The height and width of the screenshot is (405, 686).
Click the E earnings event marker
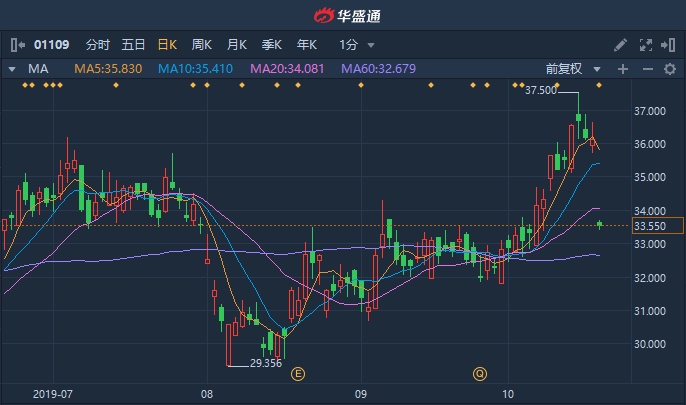tap(297, 373)
